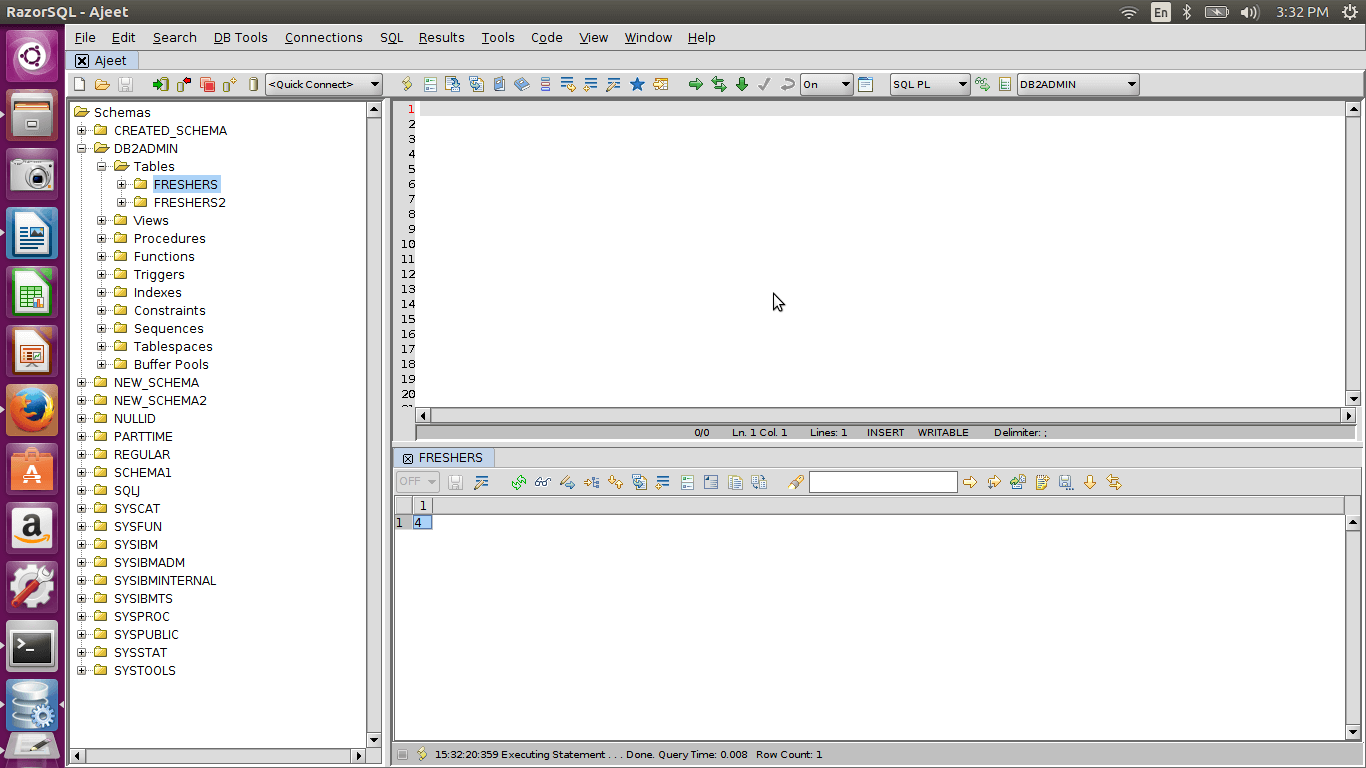Click the Commit checkmark icon
This screenshot has height=768, width=1366.
765,85
